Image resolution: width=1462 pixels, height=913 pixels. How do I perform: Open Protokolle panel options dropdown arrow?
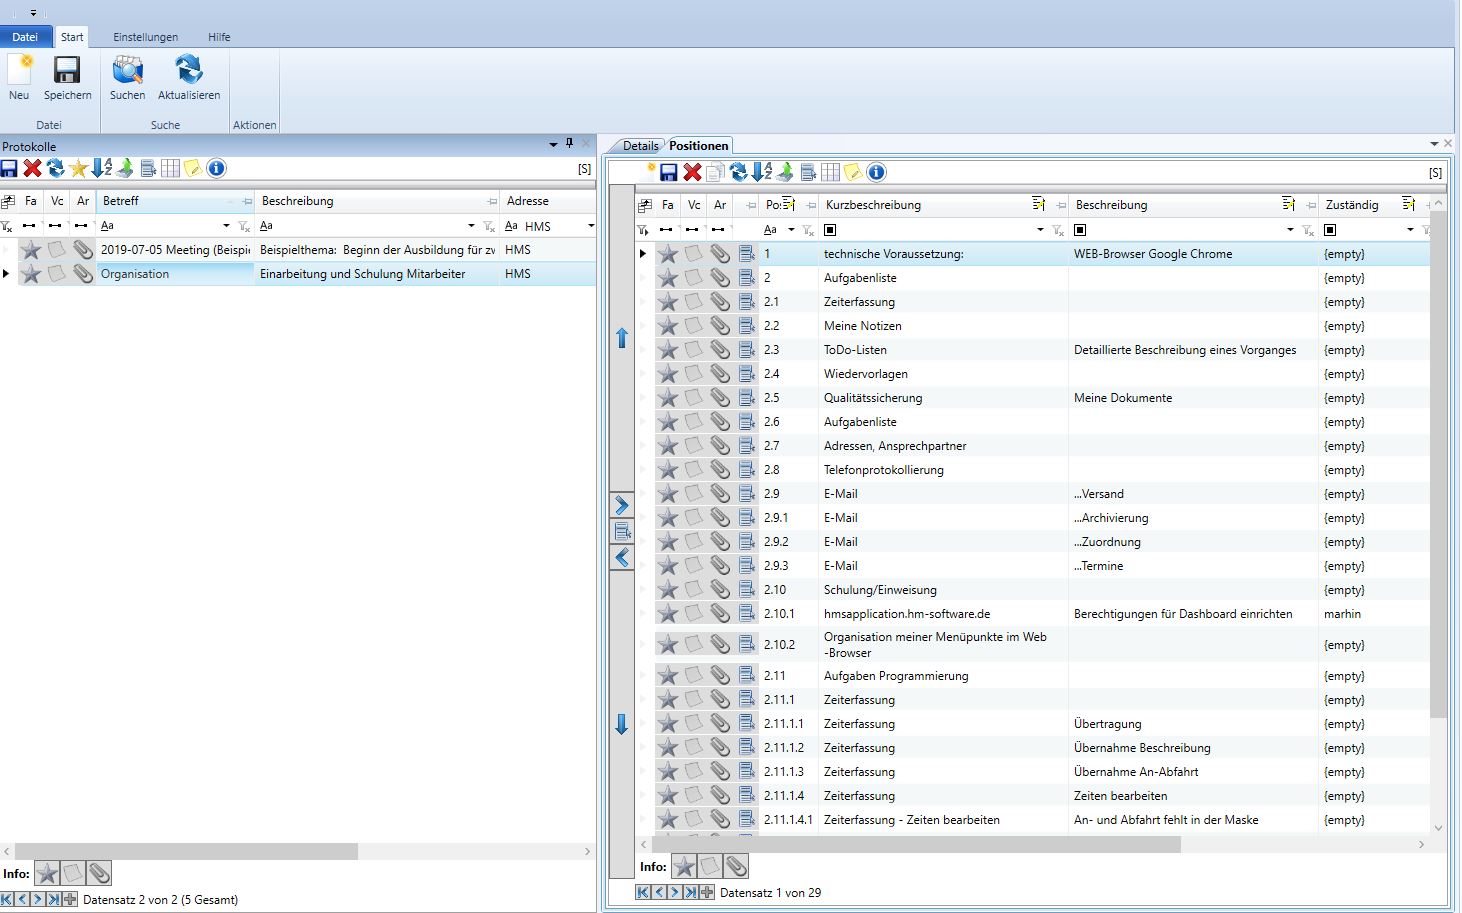point(553,145)
